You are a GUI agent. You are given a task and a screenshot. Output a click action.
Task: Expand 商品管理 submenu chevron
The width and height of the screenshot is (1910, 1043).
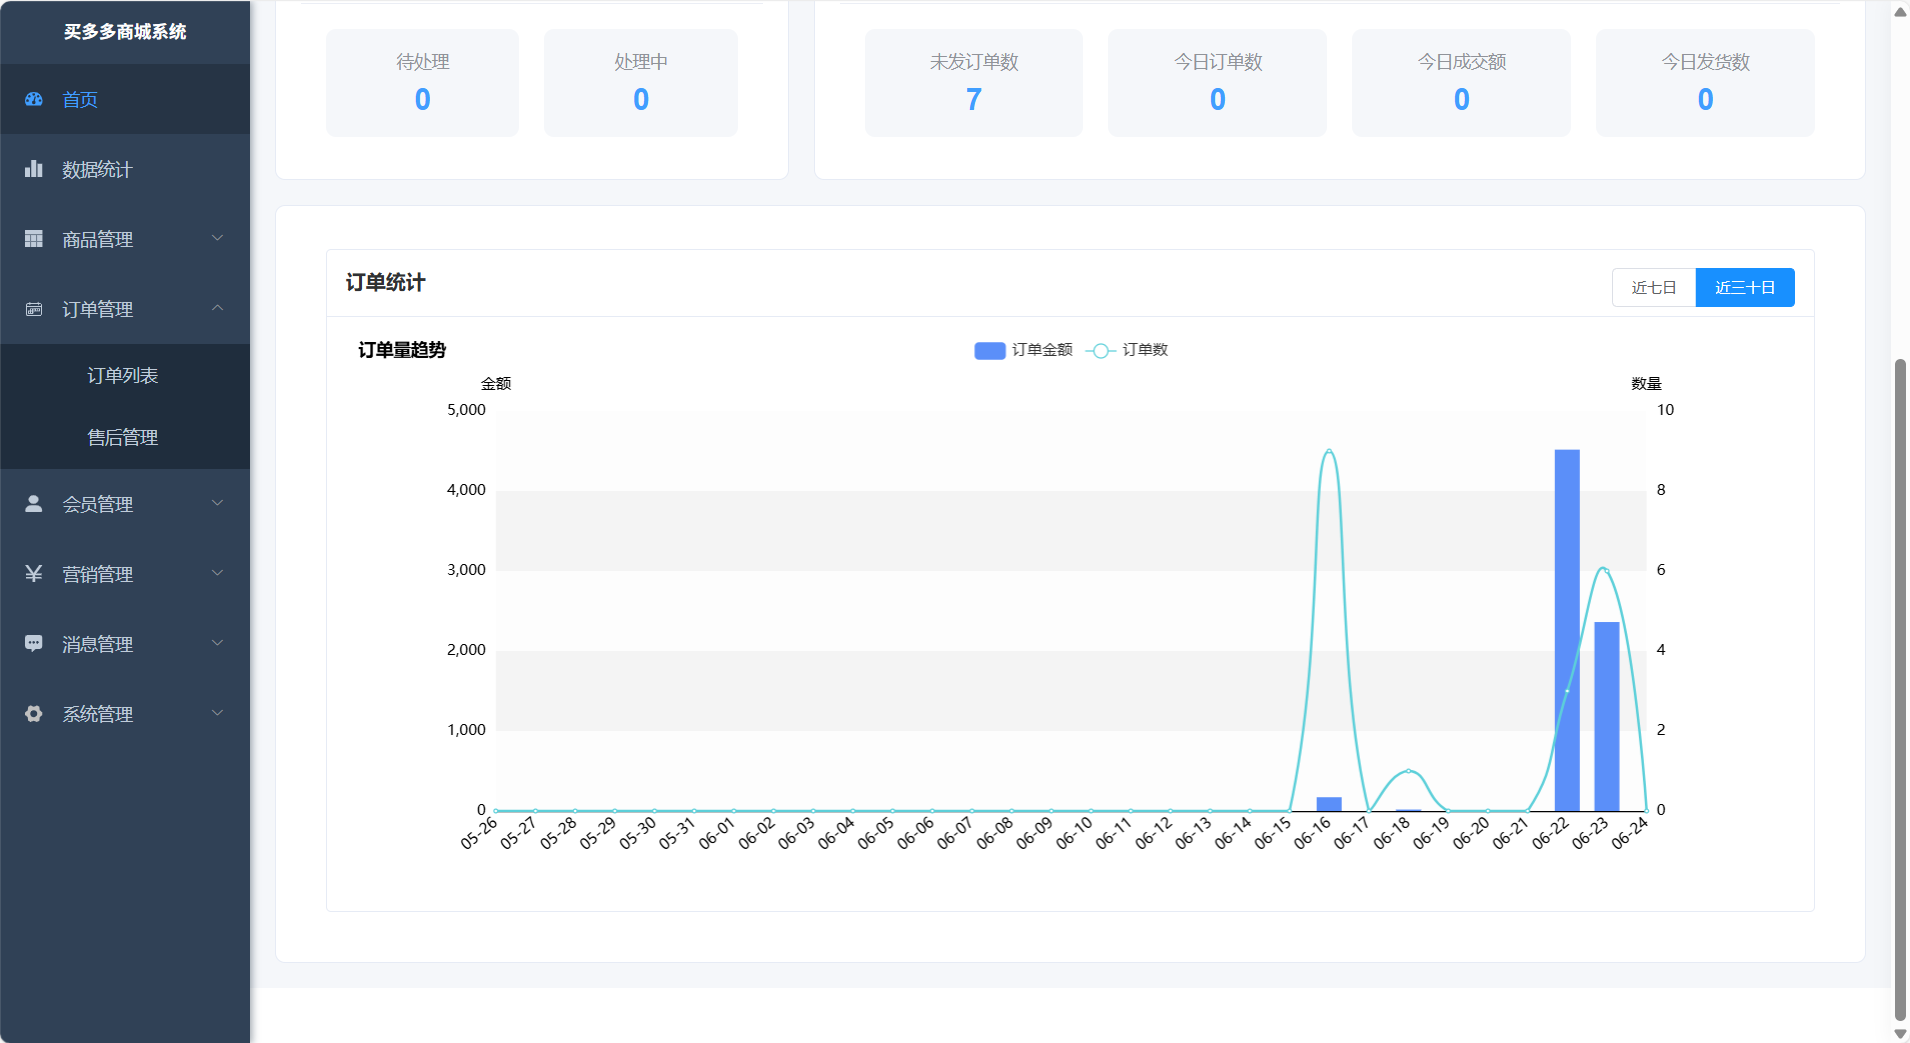click(217, 238)
